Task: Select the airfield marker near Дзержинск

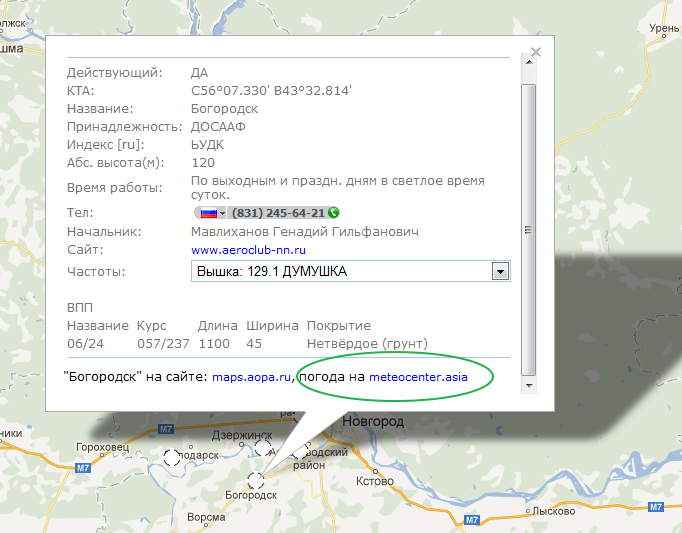Action: [262, 448]
